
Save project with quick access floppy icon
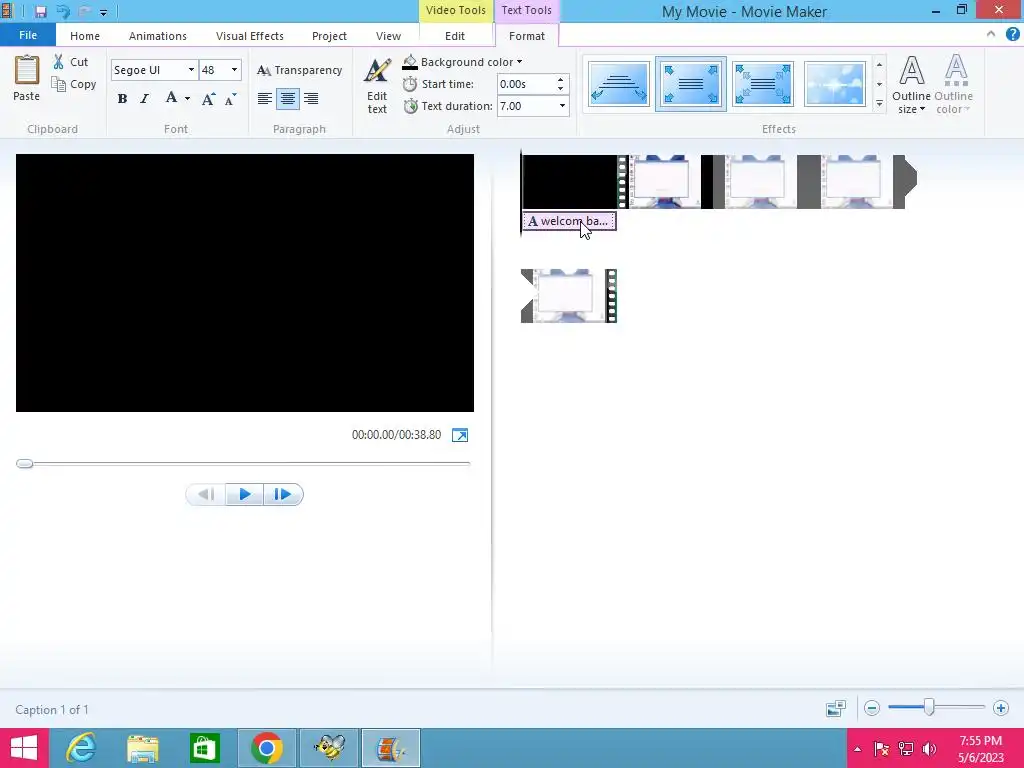click(40, 12)
